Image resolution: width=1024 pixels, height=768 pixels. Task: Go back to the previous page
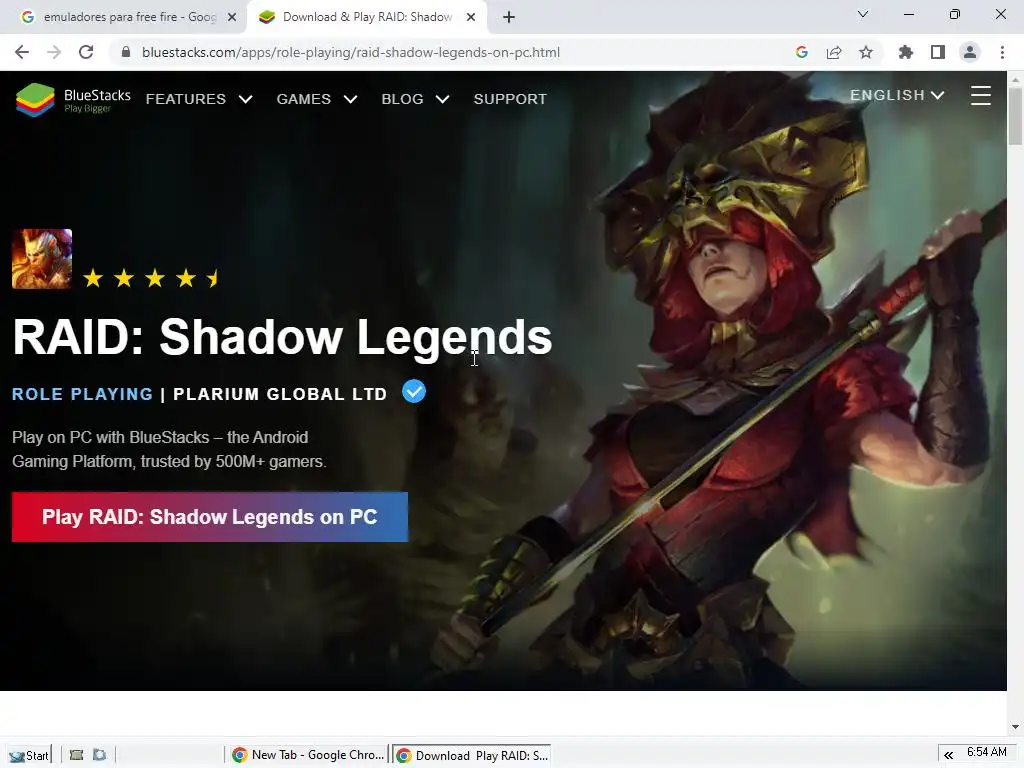pos(22,52)
